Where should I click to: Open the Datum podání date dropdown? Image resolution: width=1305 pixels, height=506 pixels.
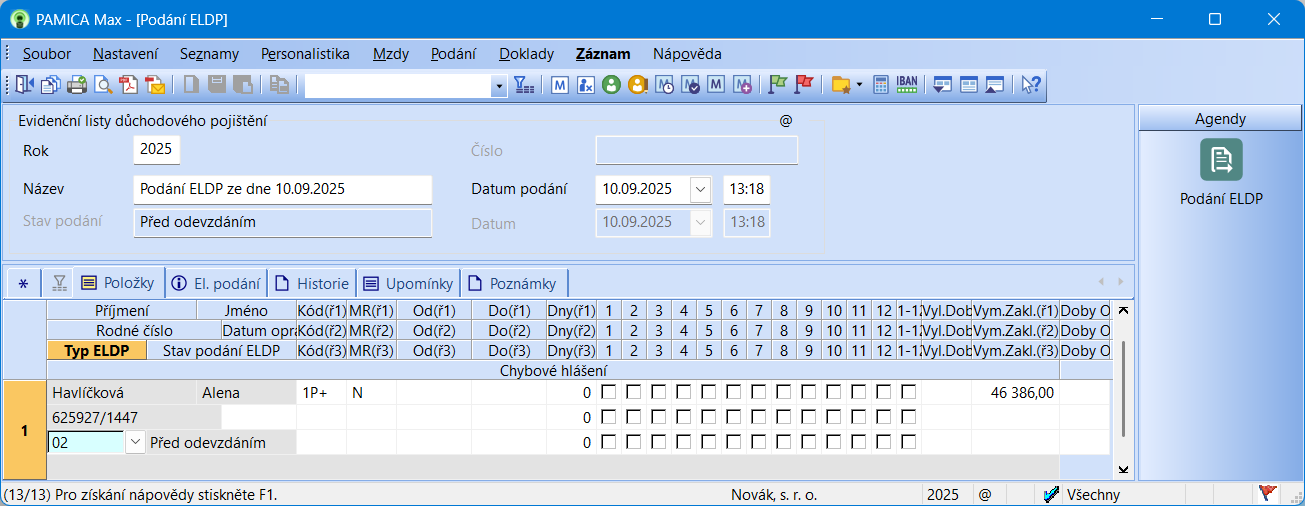[x=700, y=189]
